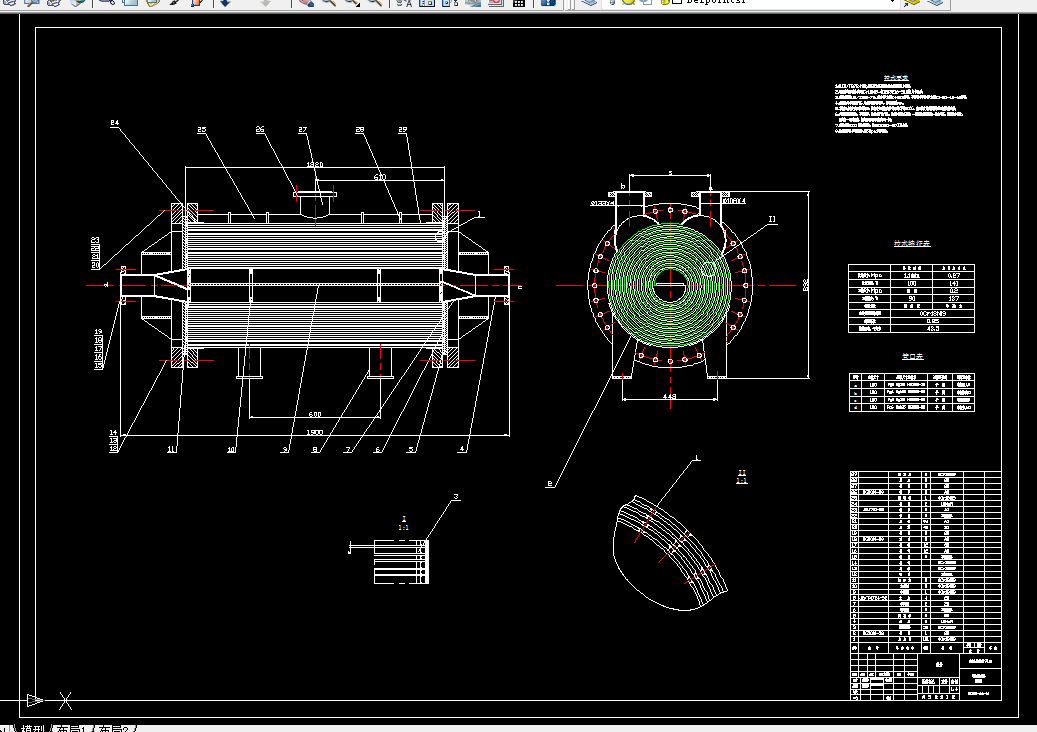The height and width of the screenshot is (732, 1037).
Task: Select the 1900 overall length dimension
Action: [315, 432]
